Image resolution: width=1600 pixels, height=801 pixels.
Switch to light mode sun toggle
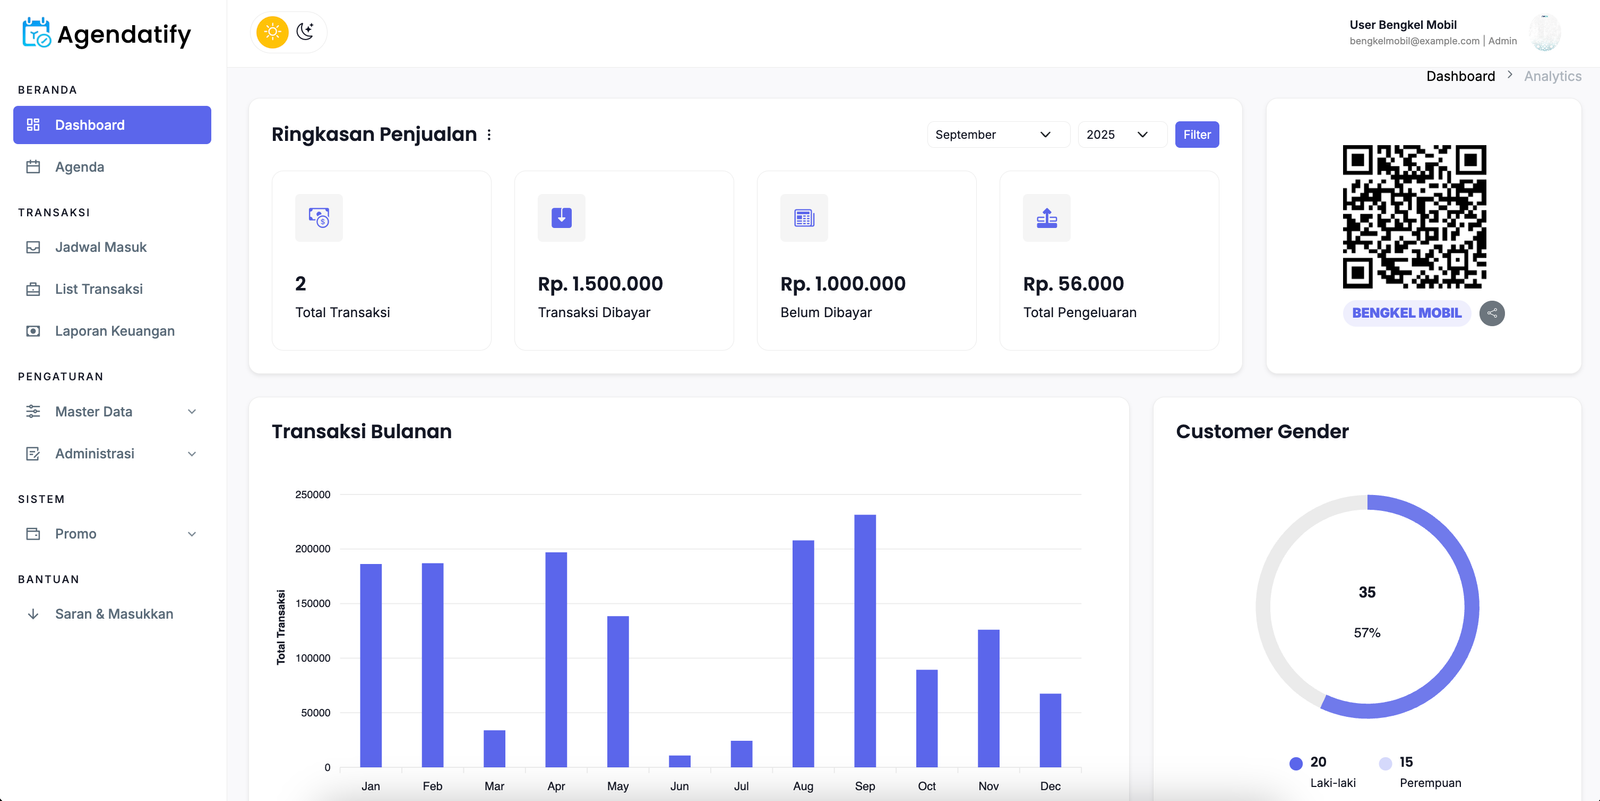(x=272, y=32)
